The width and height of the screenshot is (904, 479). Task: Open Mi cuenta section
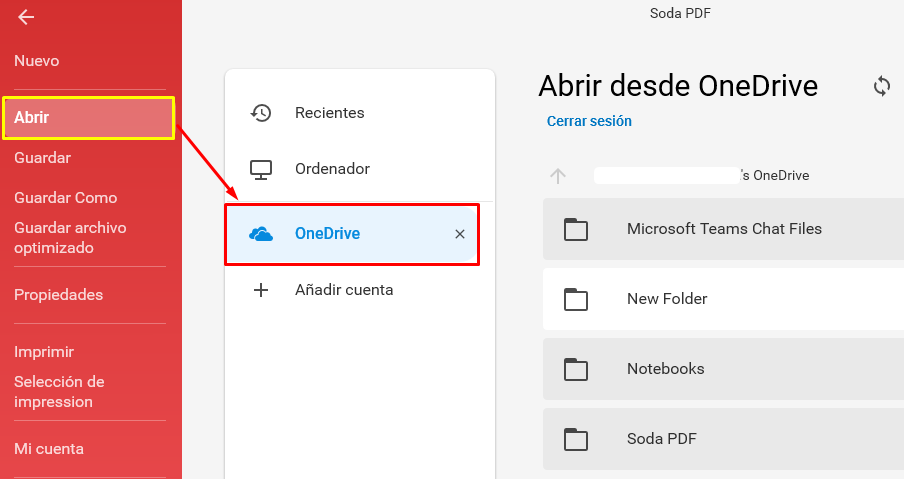[48, 448]
